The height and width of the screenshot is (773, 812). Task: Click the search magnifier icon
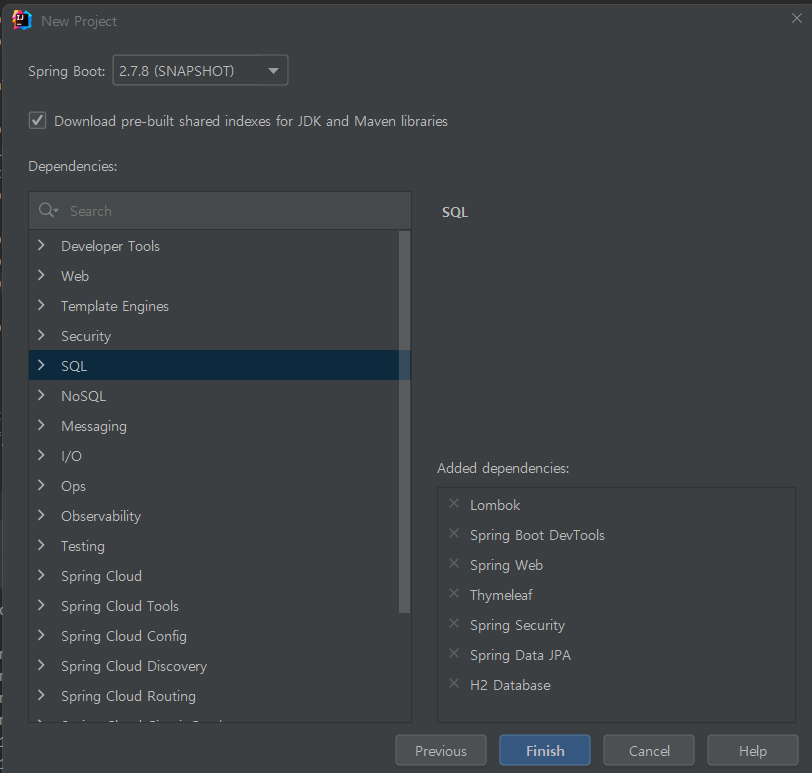click(48, 210)
